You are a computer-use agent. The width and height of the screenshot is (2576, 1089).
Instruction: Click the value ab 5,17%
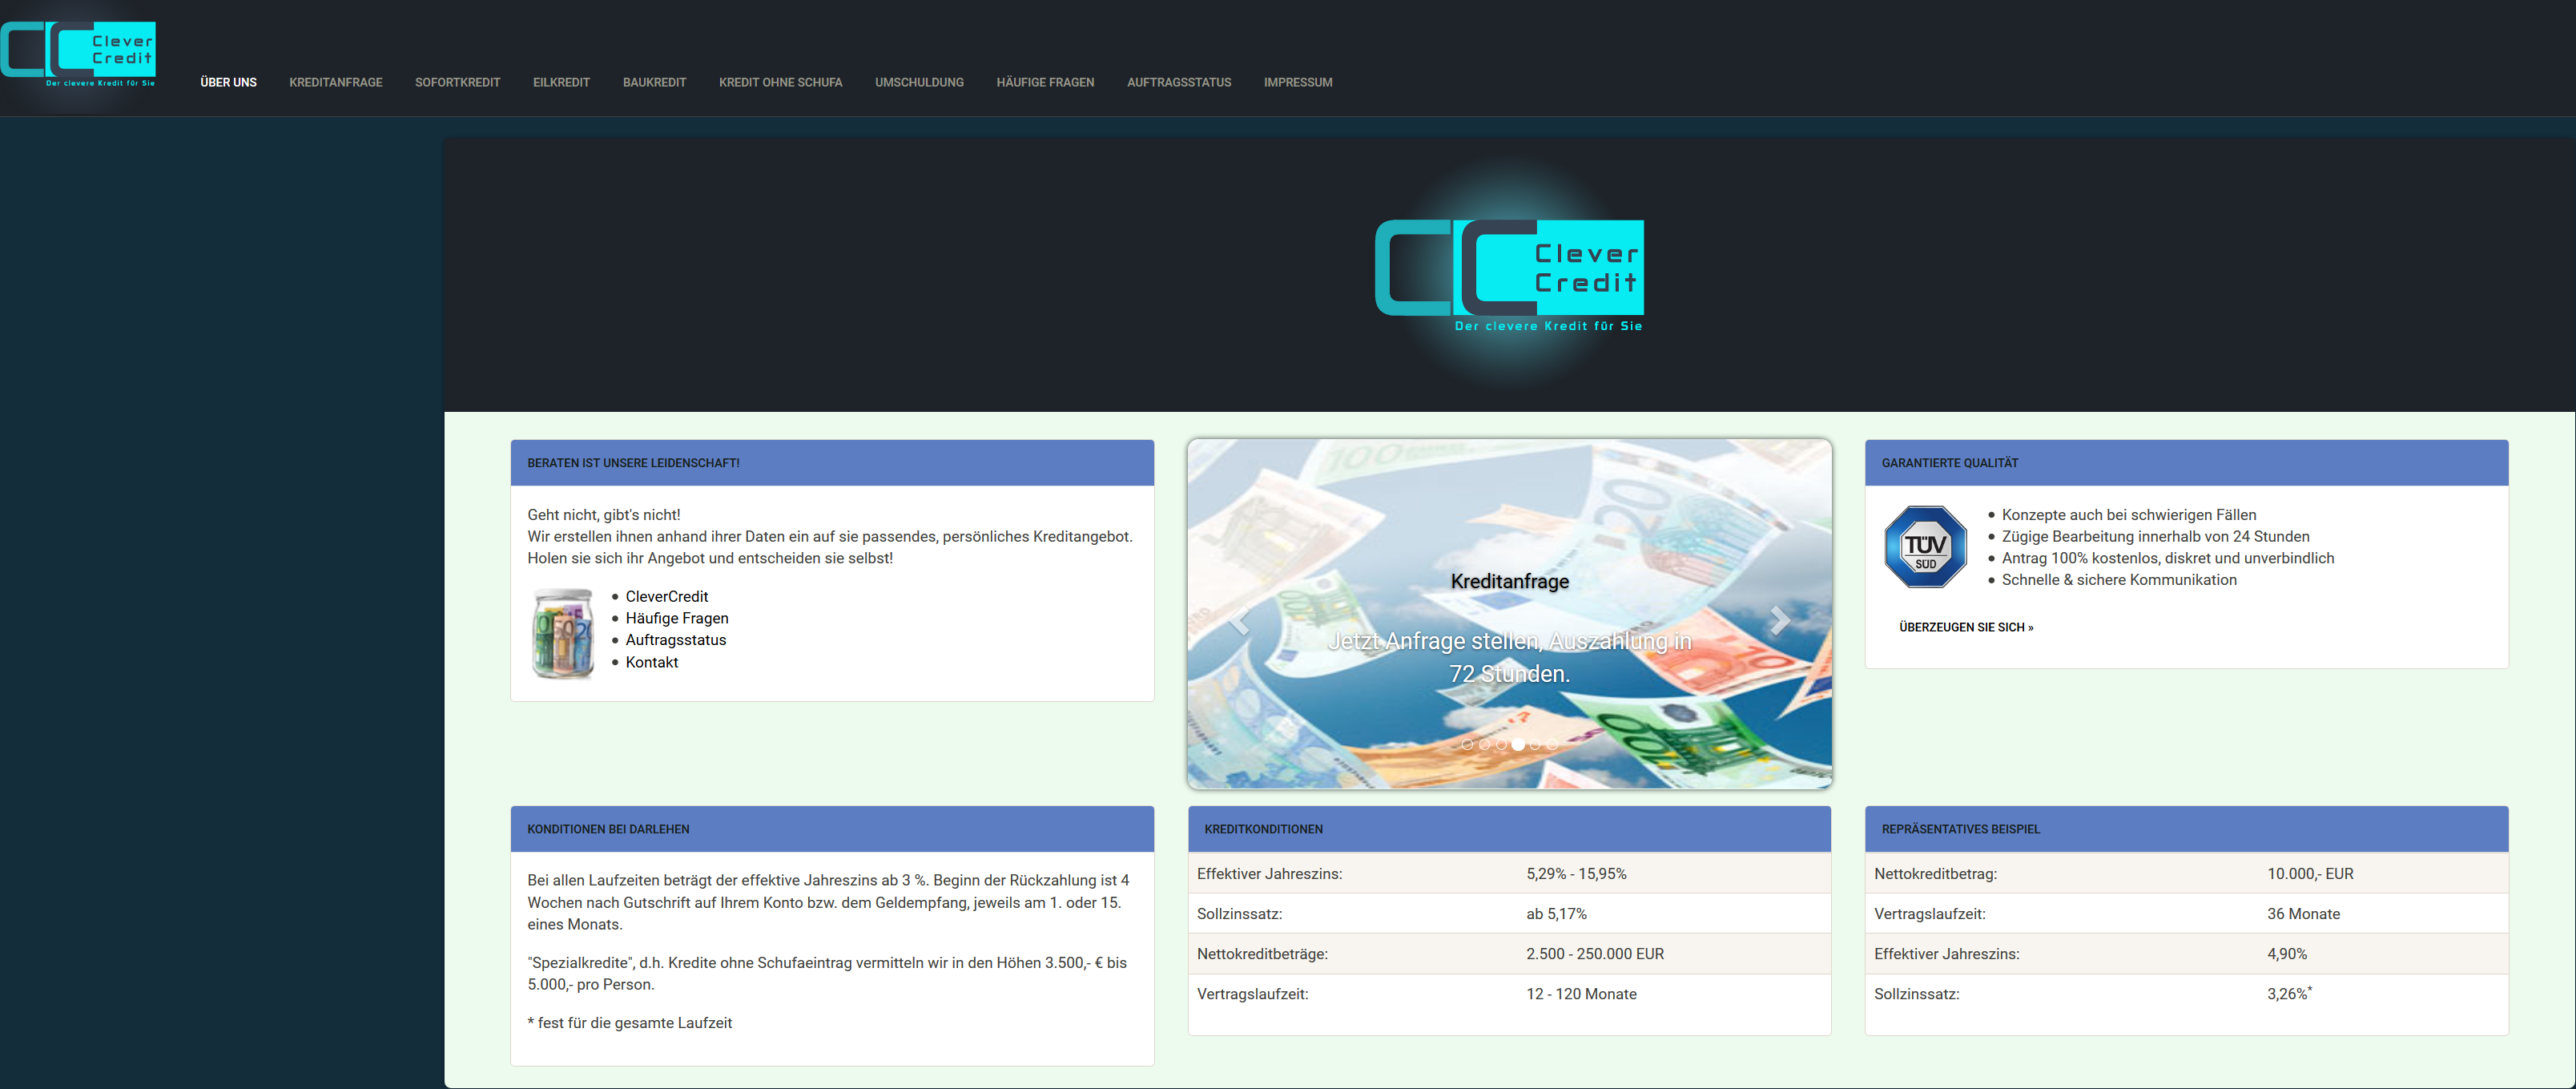pos(1556,913)
